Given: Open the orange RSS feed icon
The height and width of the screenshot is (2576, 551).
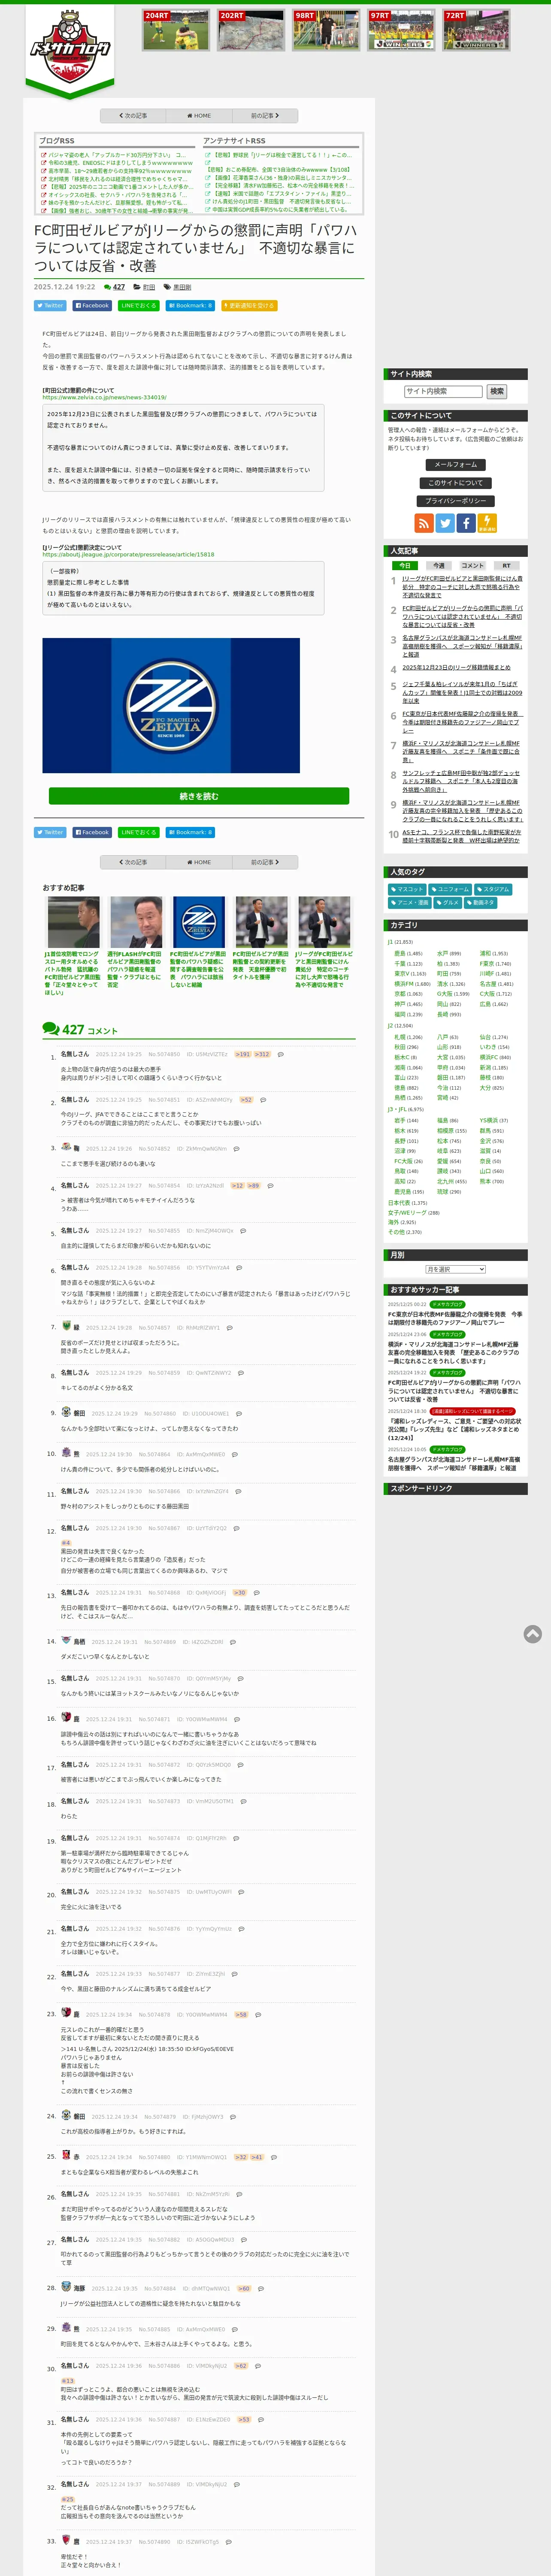Looking at the screenshot, I should click(x=424, y=523).
